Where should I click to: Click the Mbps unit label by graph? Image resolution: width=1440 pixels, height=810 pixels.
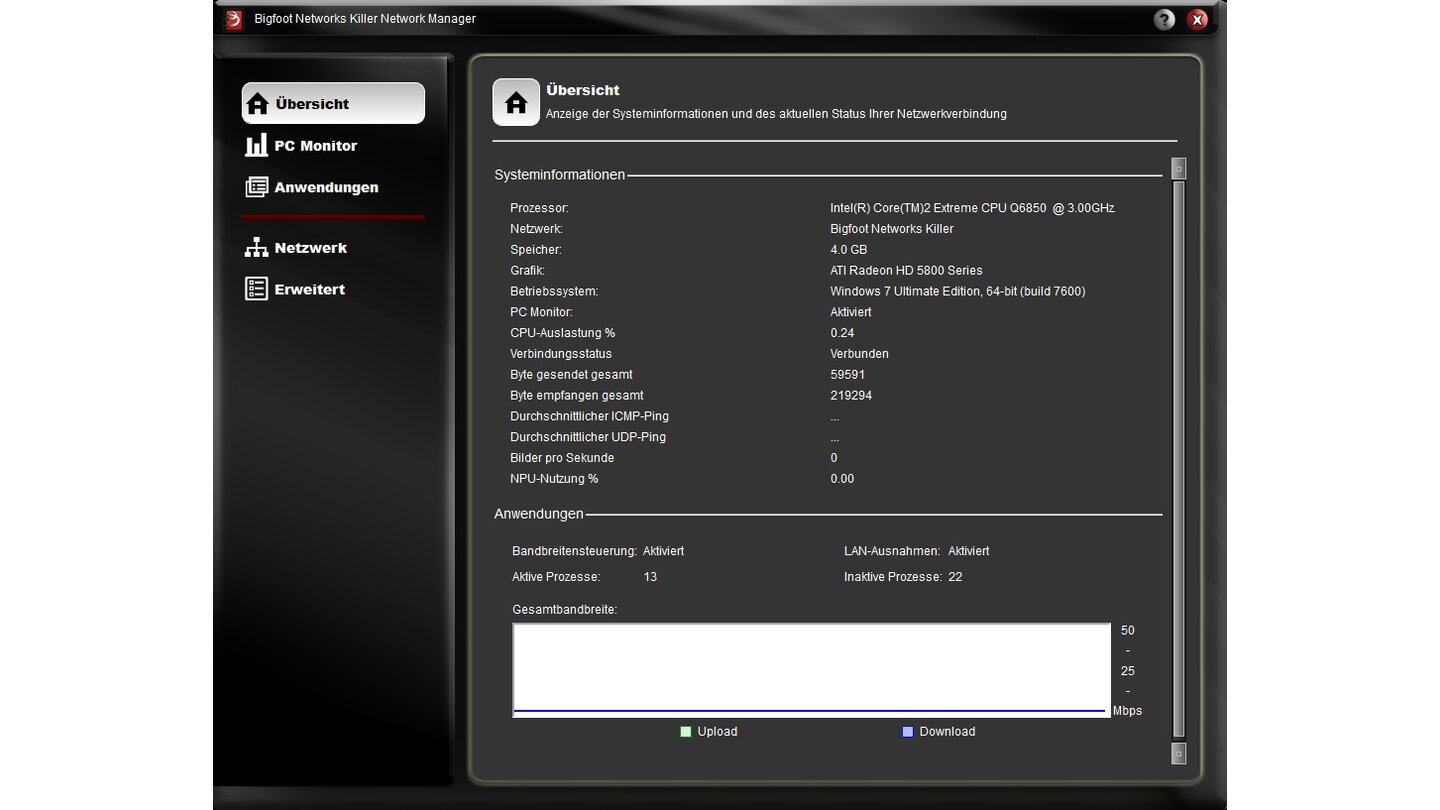(1127, 711)
